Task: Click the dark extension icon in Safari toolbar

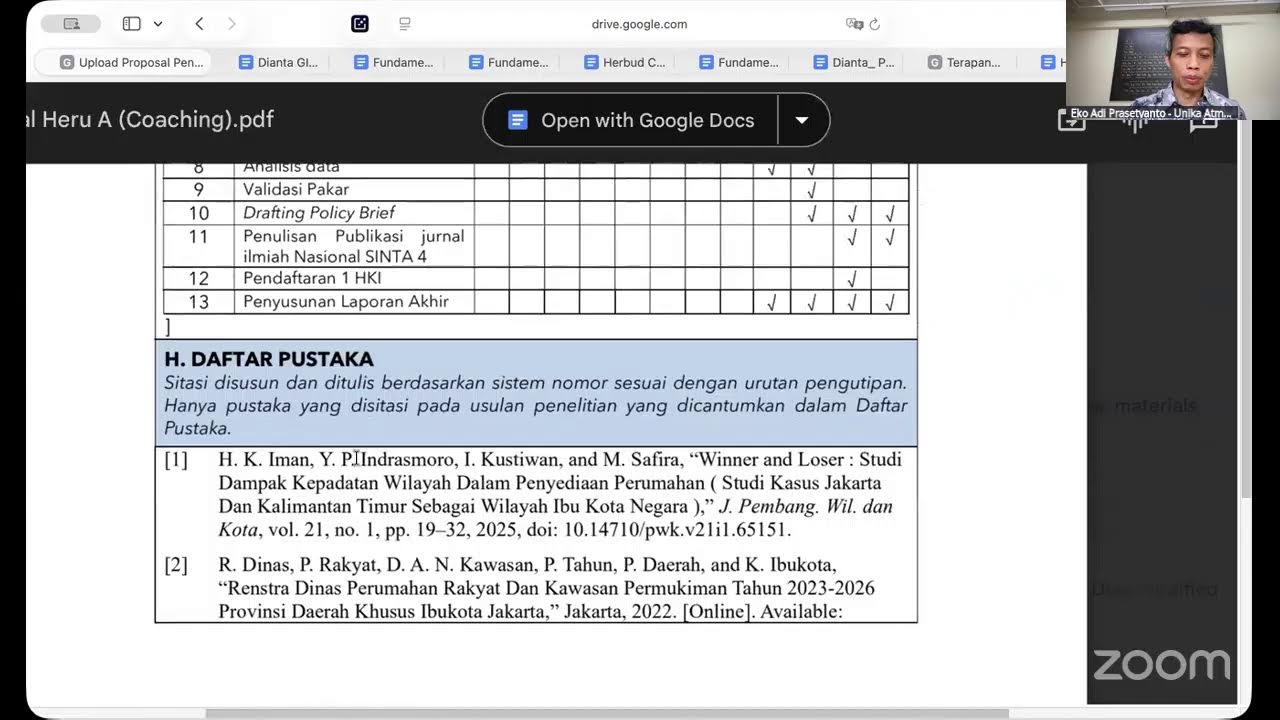Action: (x=360, y=24)
